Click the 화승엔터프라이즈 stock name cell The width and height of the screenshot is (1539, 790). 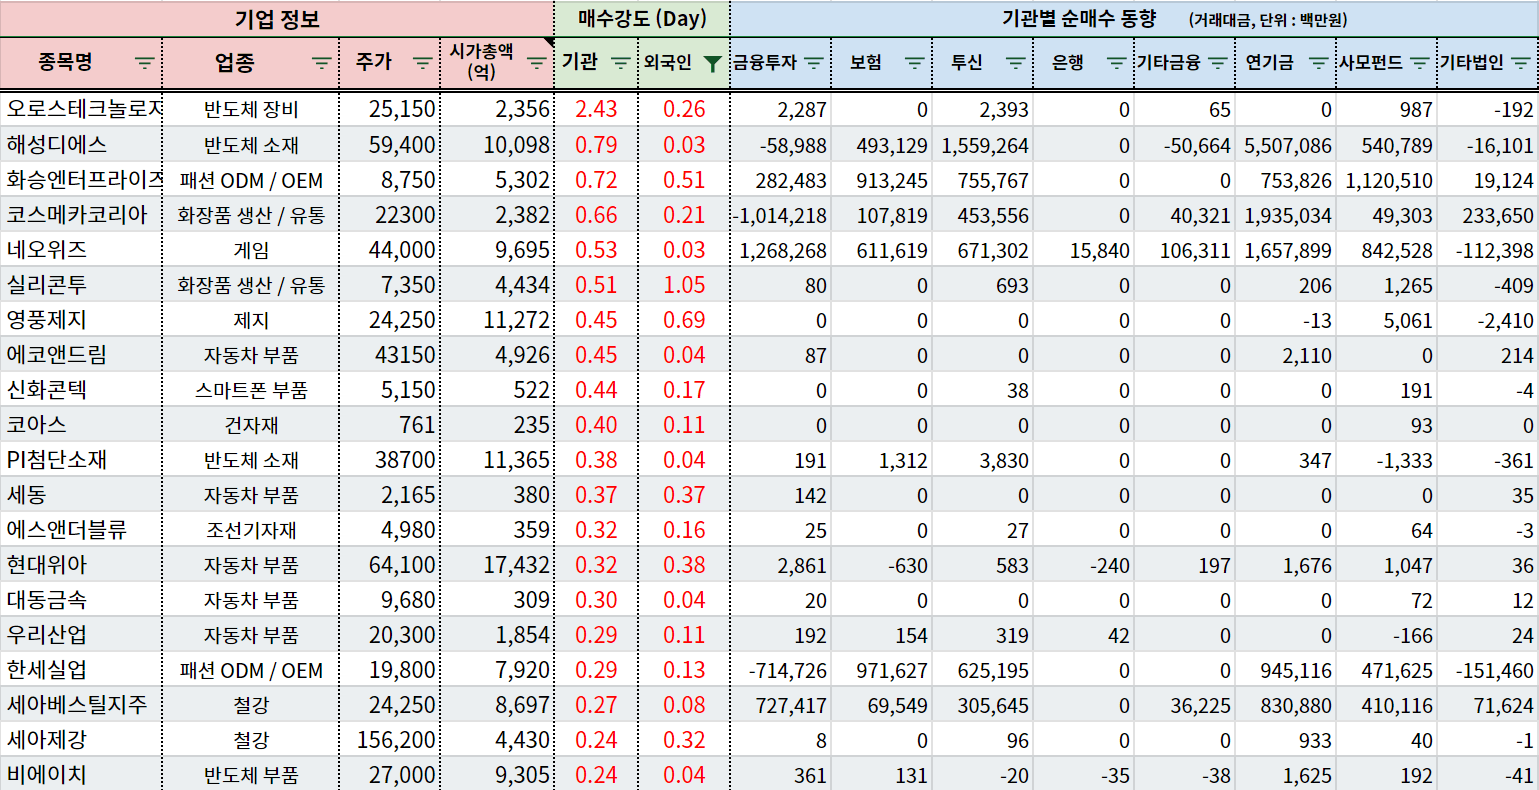(x=81, y=179)
